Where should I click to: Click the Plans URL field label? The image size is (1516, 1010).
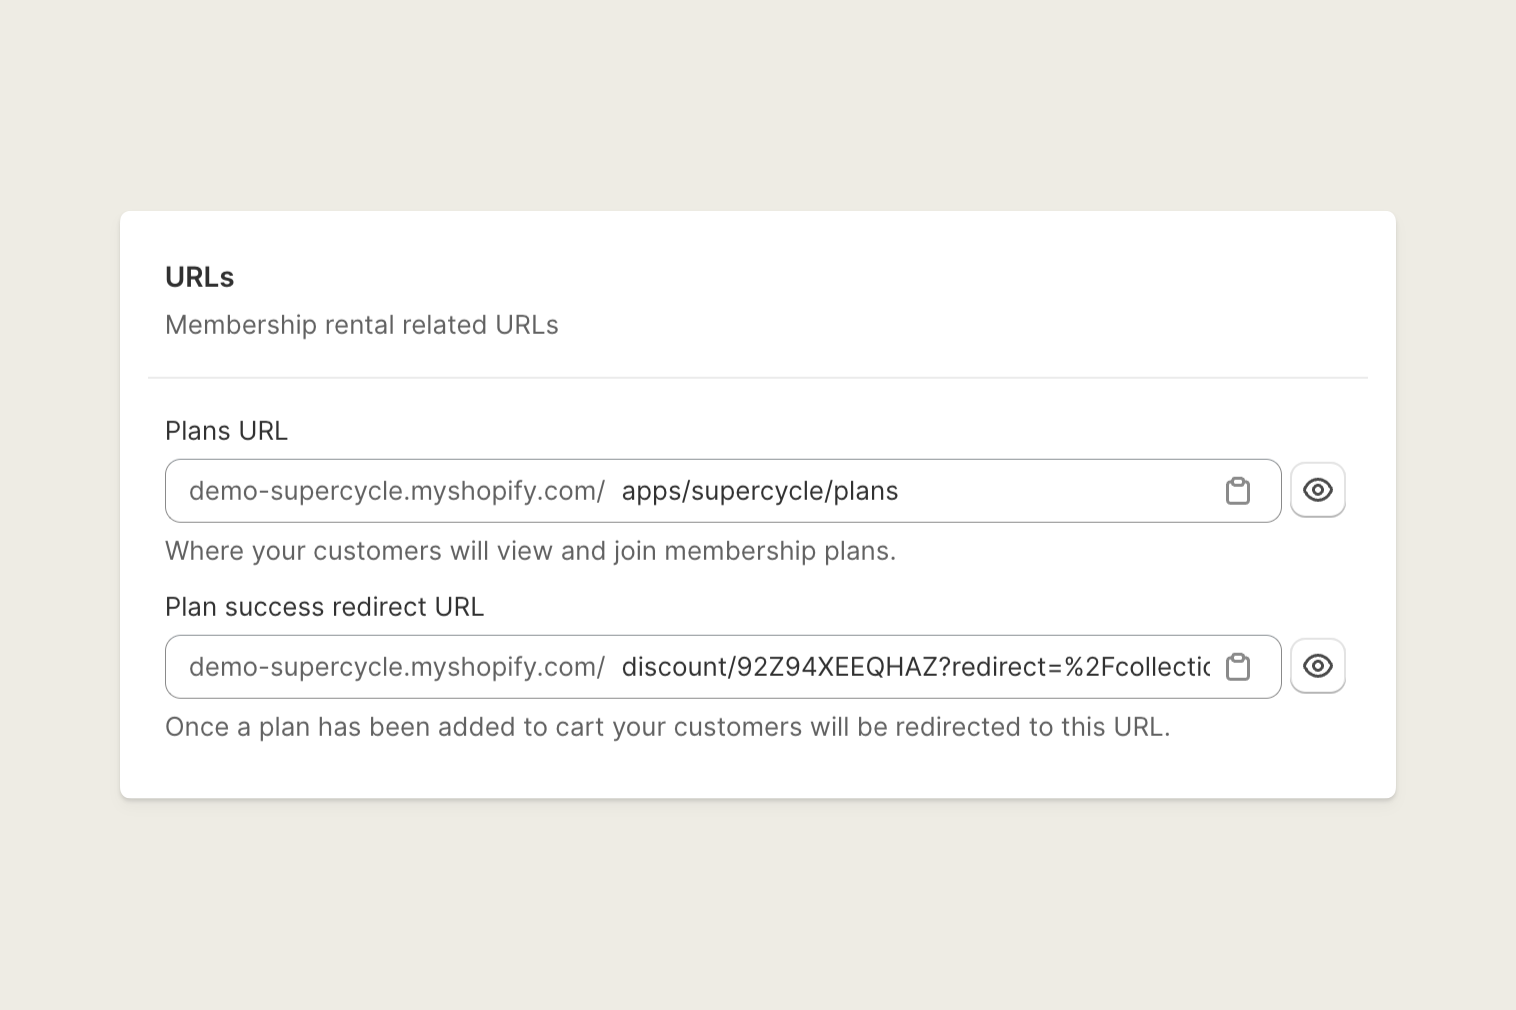[x=226, y=431]
